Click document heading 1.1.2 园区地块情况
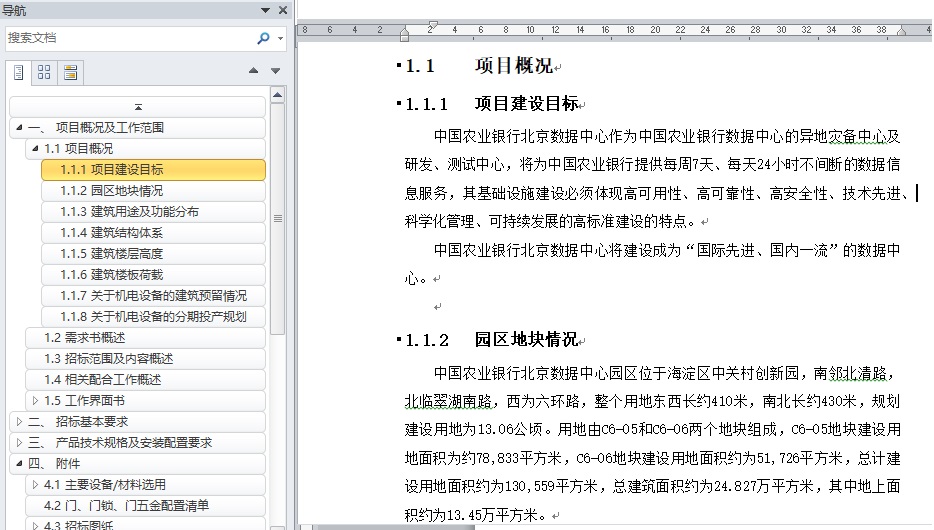This screenshot has height=530, width=934. point(491,340)
